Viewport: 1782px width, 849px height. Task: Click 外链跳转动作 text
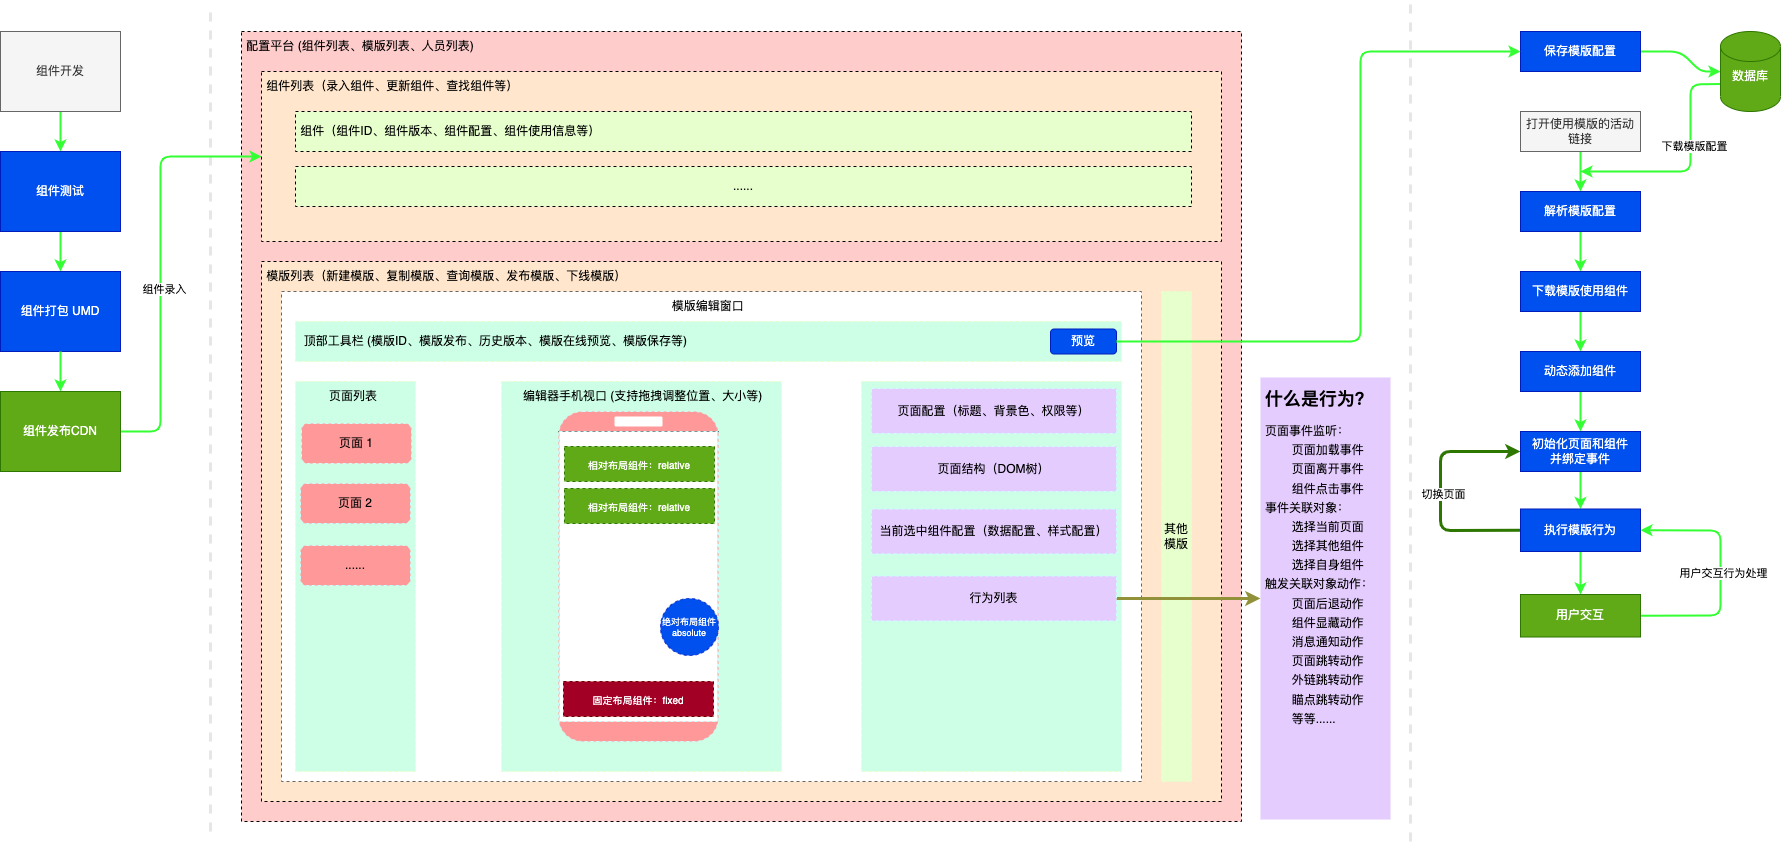point(1327,680)
